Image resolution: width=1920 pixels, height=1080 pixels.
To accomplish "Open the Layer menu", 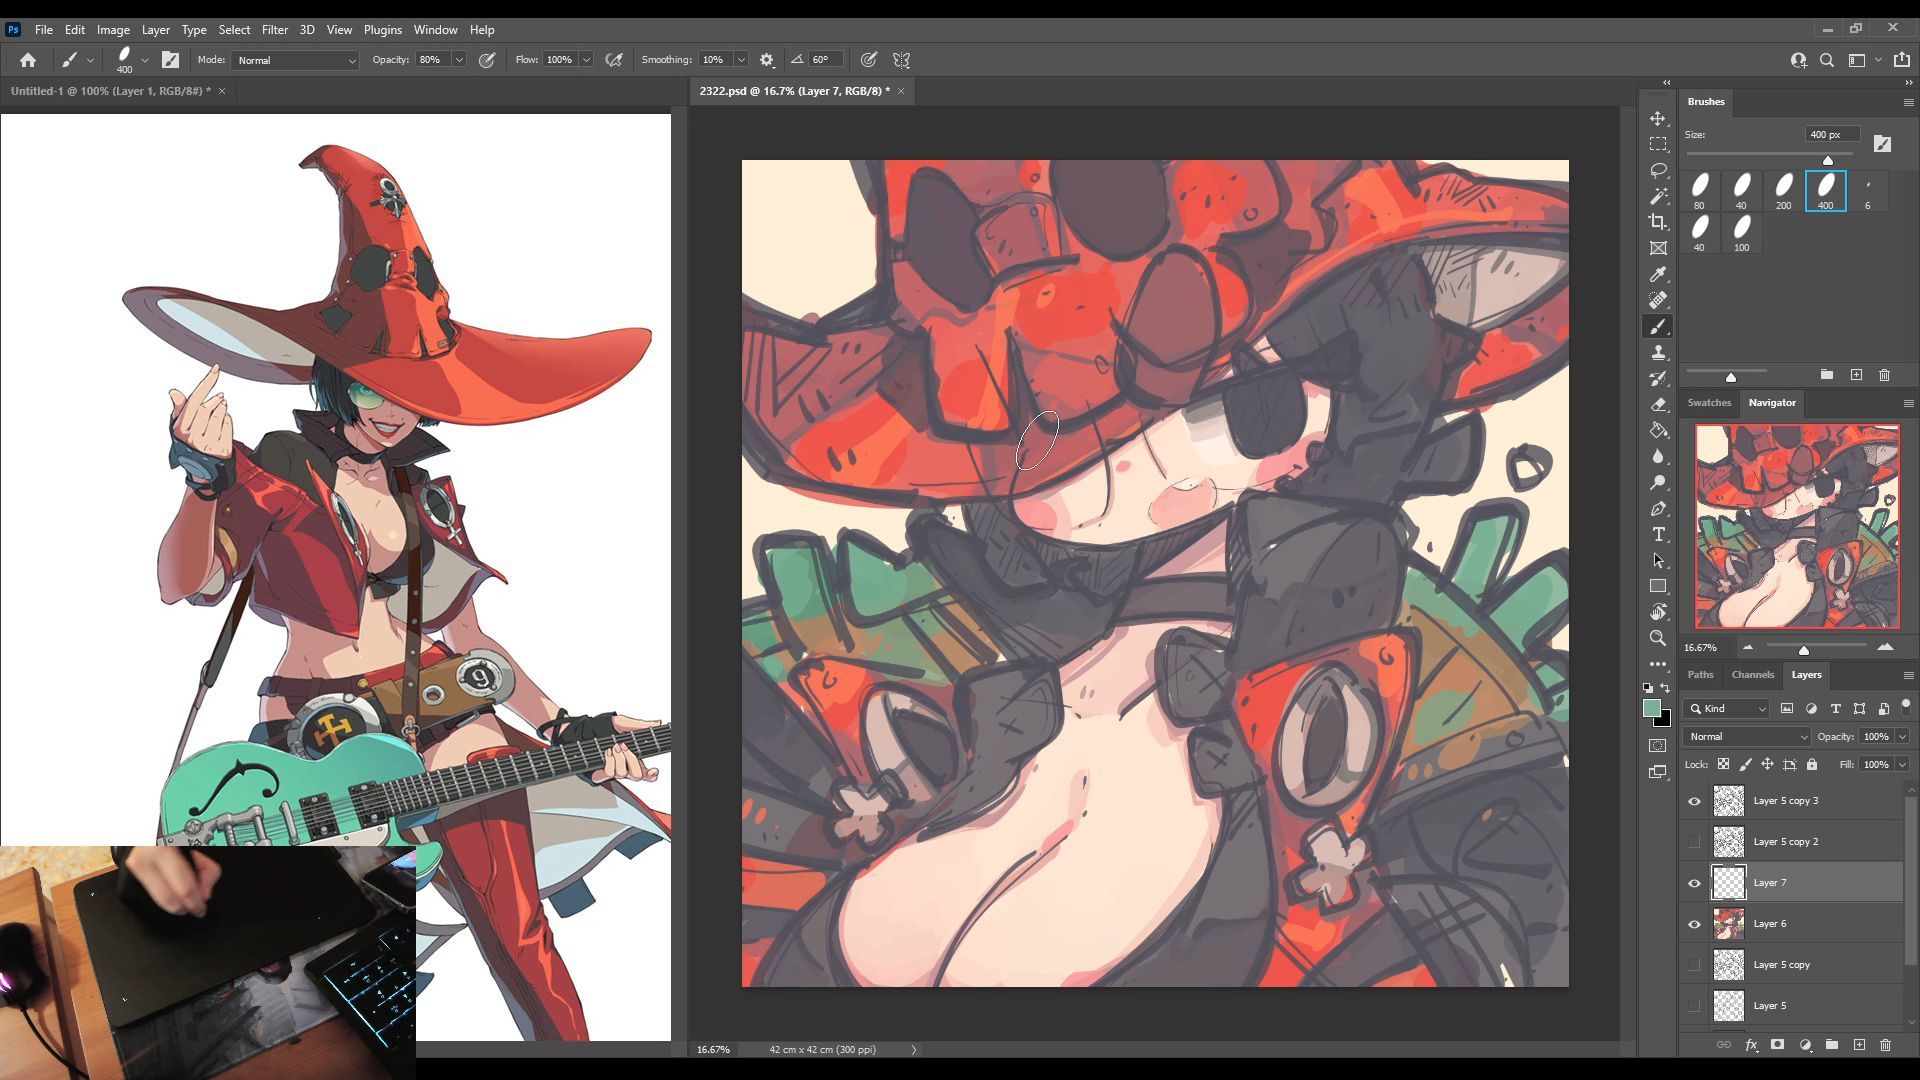I will (x=155, y=30).
